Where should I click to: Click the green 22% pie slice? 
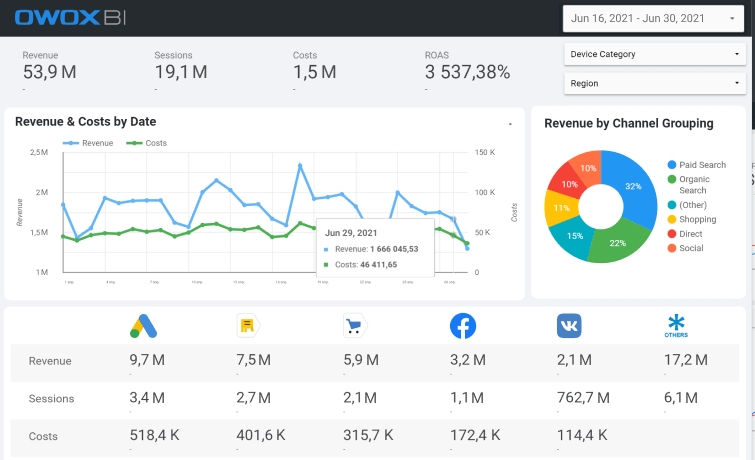(x=617, y=240)
